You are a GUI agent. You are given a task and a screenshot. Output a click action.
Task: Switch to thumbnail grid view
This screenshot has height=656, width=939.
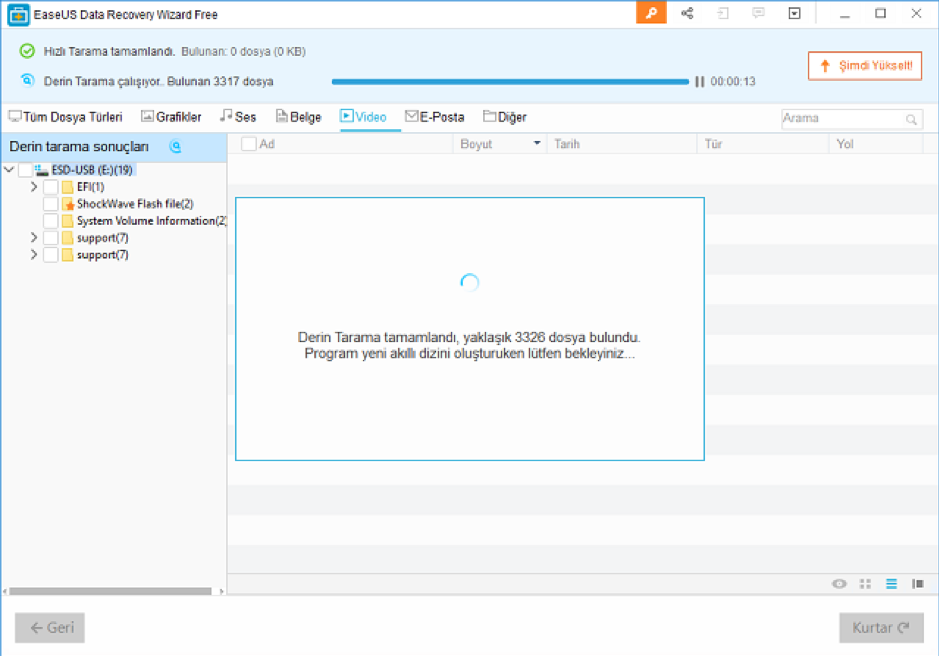[x=865, y=584]
